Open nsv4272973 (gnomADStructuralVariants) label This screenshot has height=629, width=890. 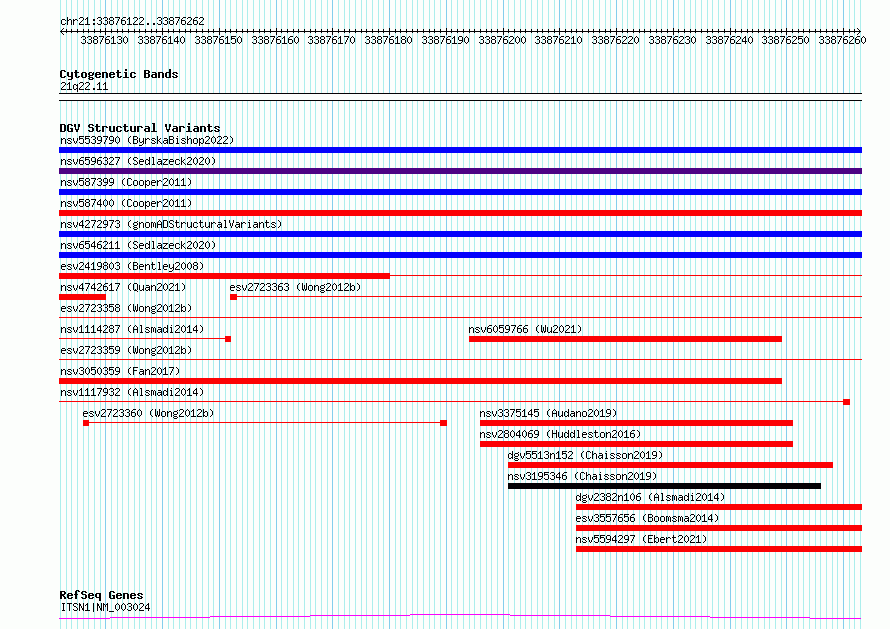coord(171,224)
